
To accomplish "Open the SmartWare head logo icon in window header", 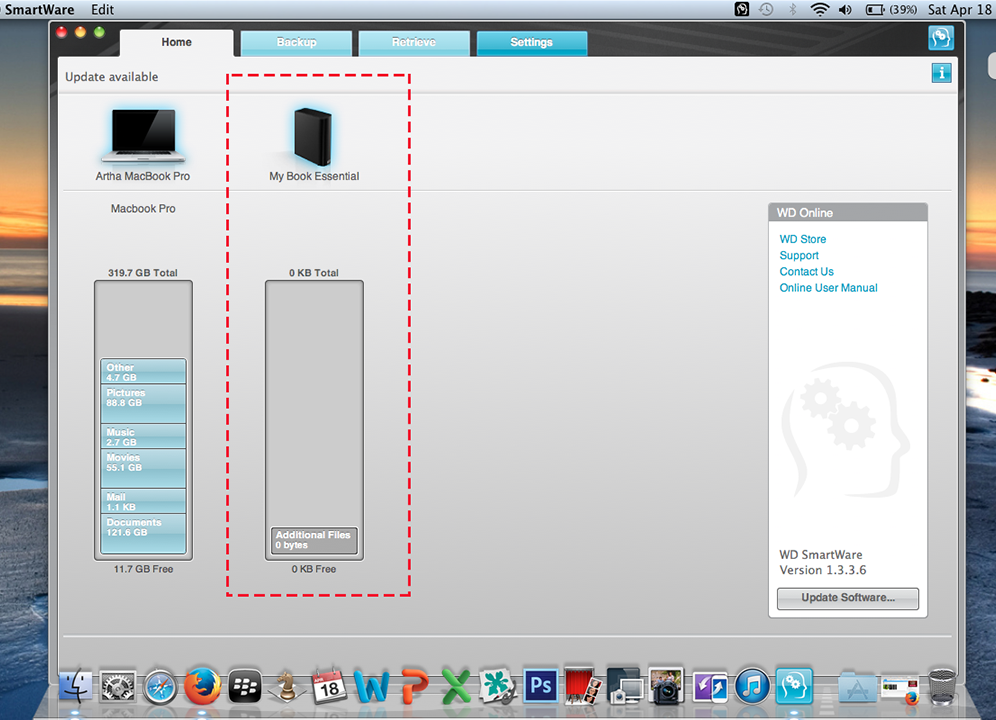I will 941,38.
